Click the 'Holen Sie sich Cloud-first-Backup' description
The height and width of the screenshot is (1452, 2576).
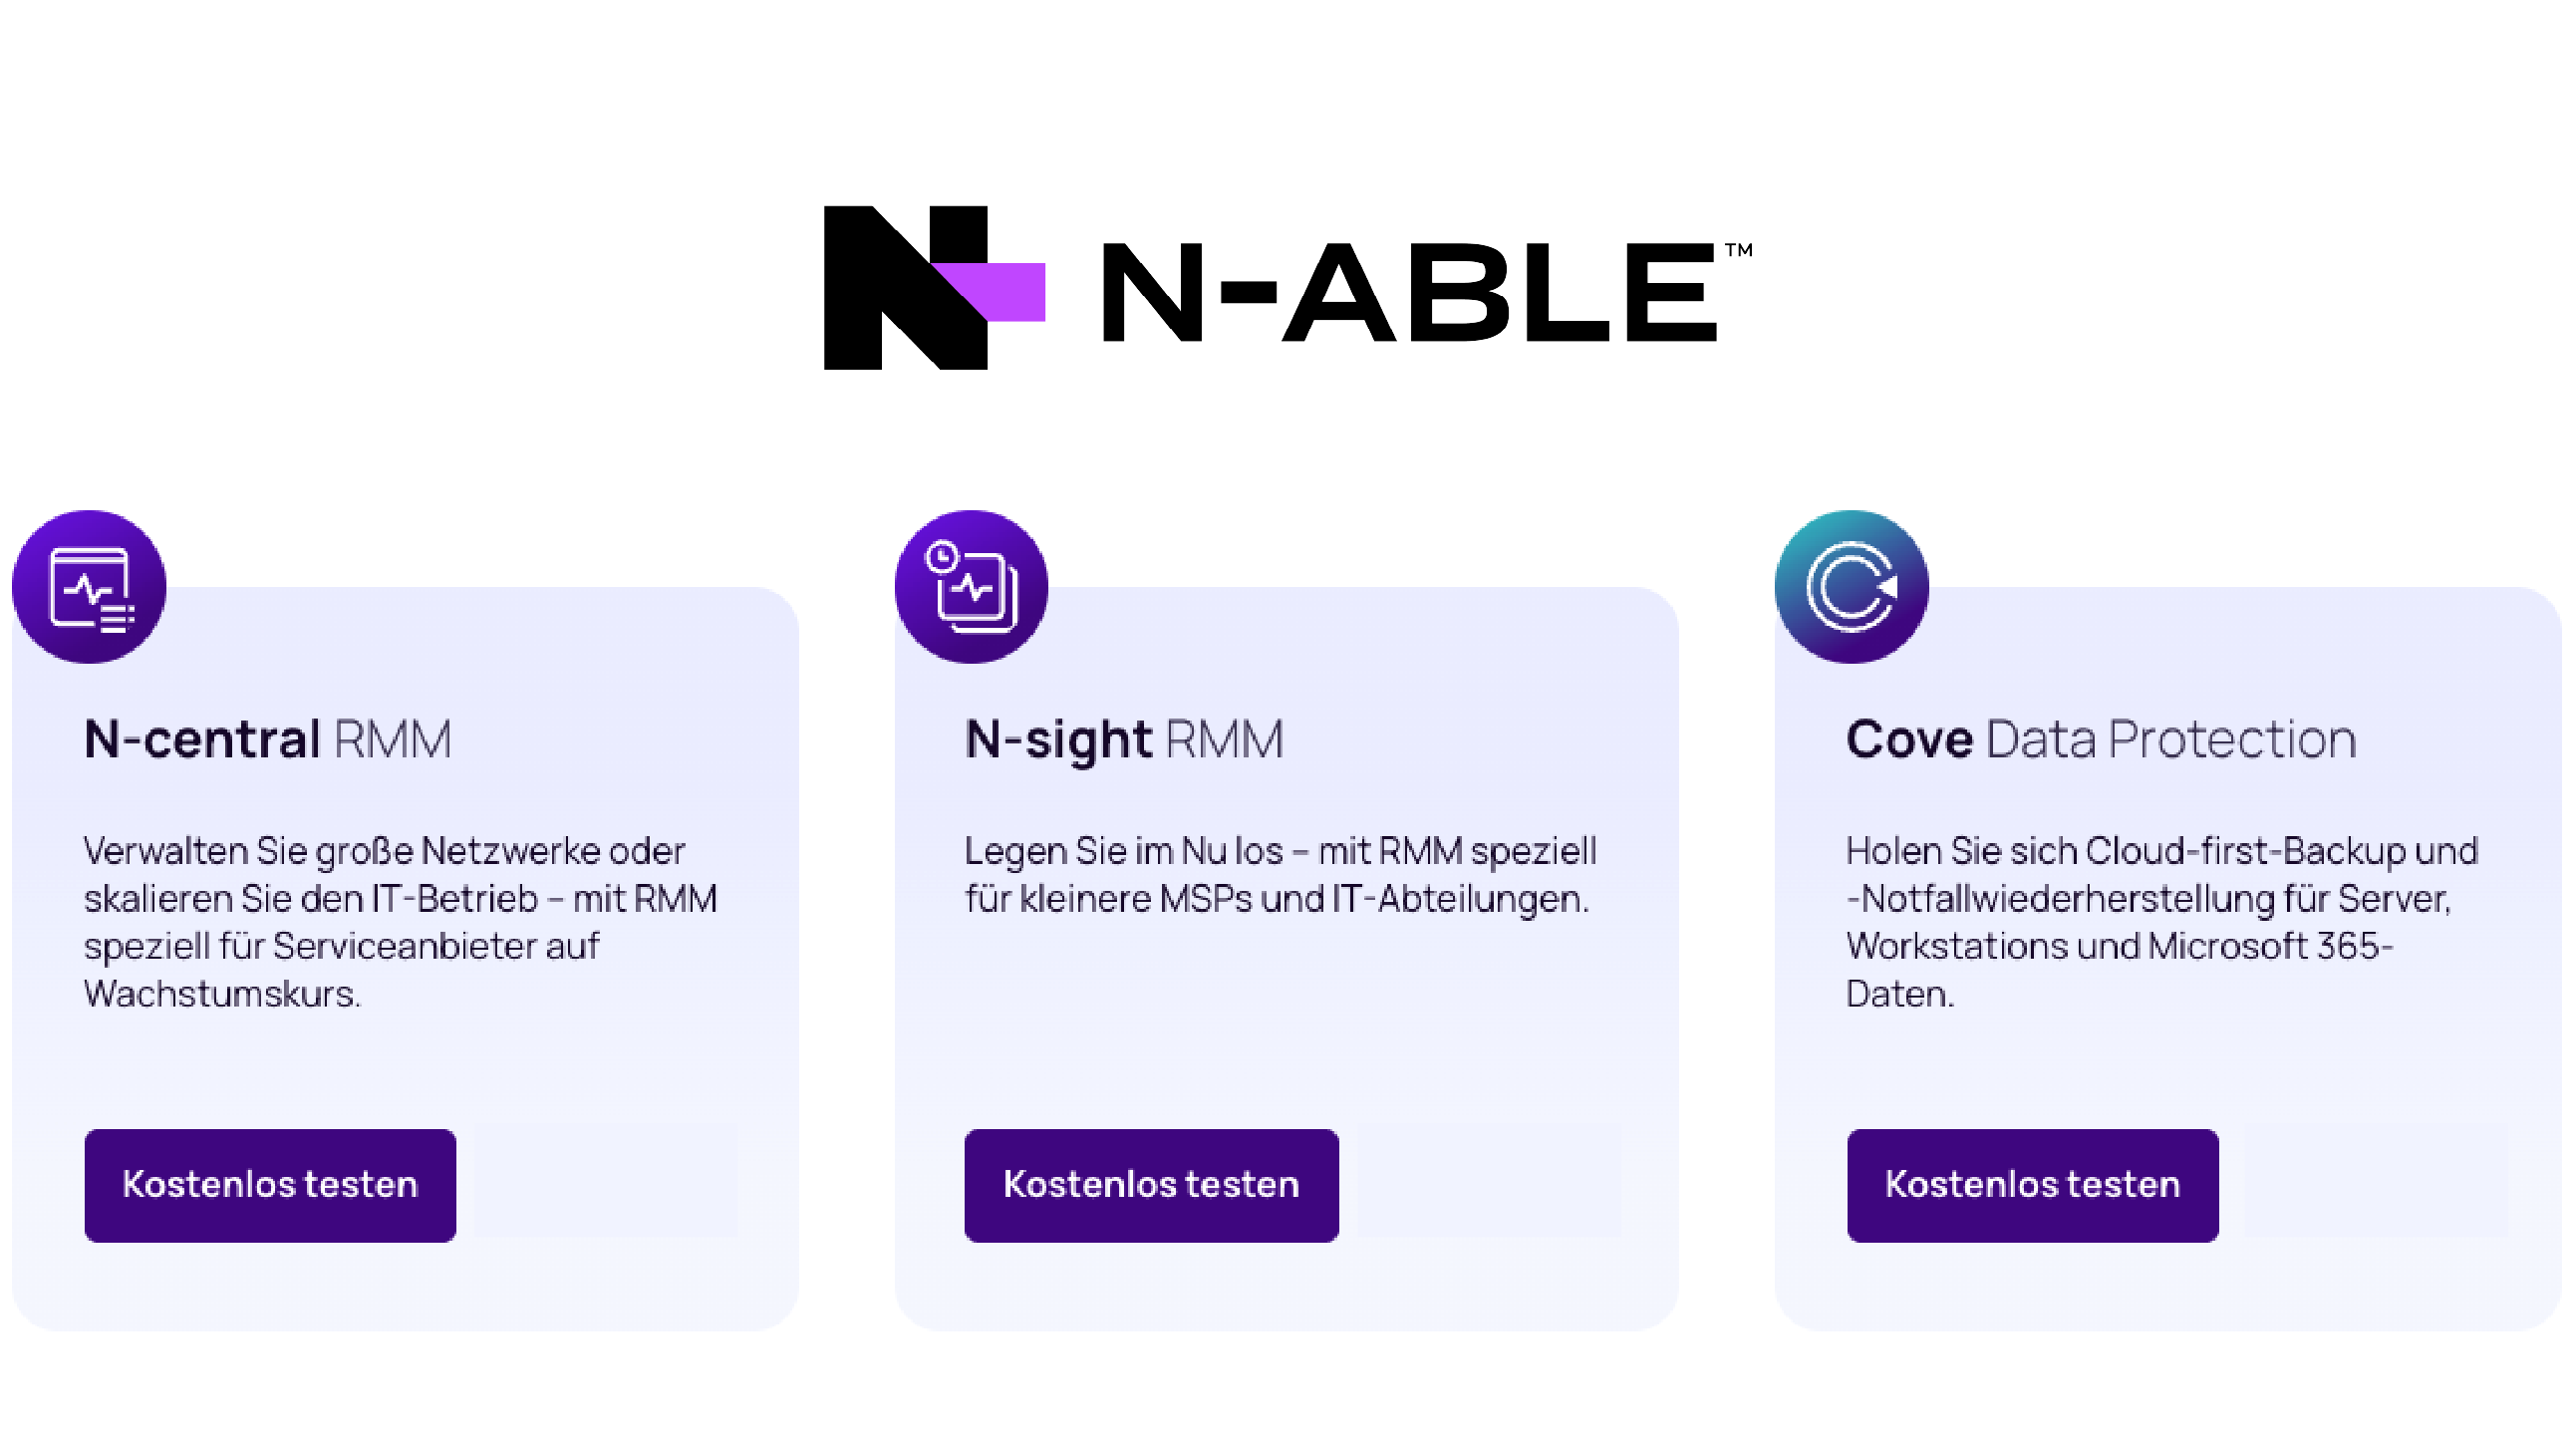pos(2162,922)
